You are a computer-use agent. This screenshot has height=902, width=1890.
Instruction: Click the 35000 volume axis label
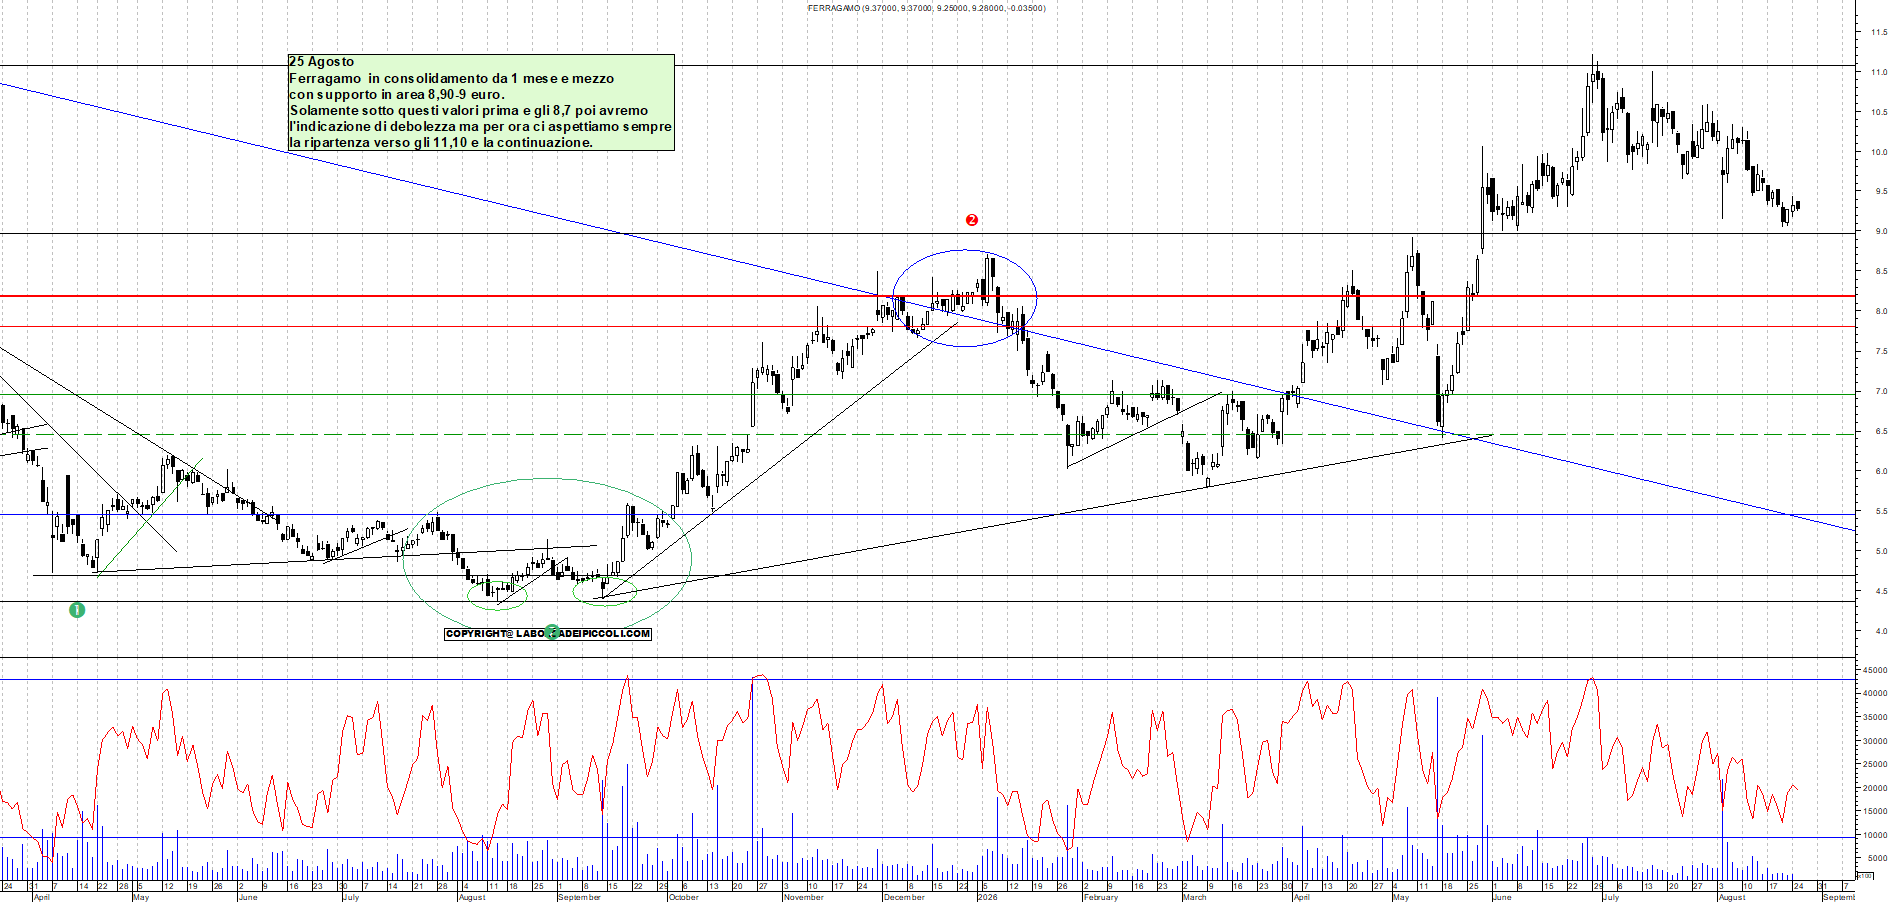1874,717
